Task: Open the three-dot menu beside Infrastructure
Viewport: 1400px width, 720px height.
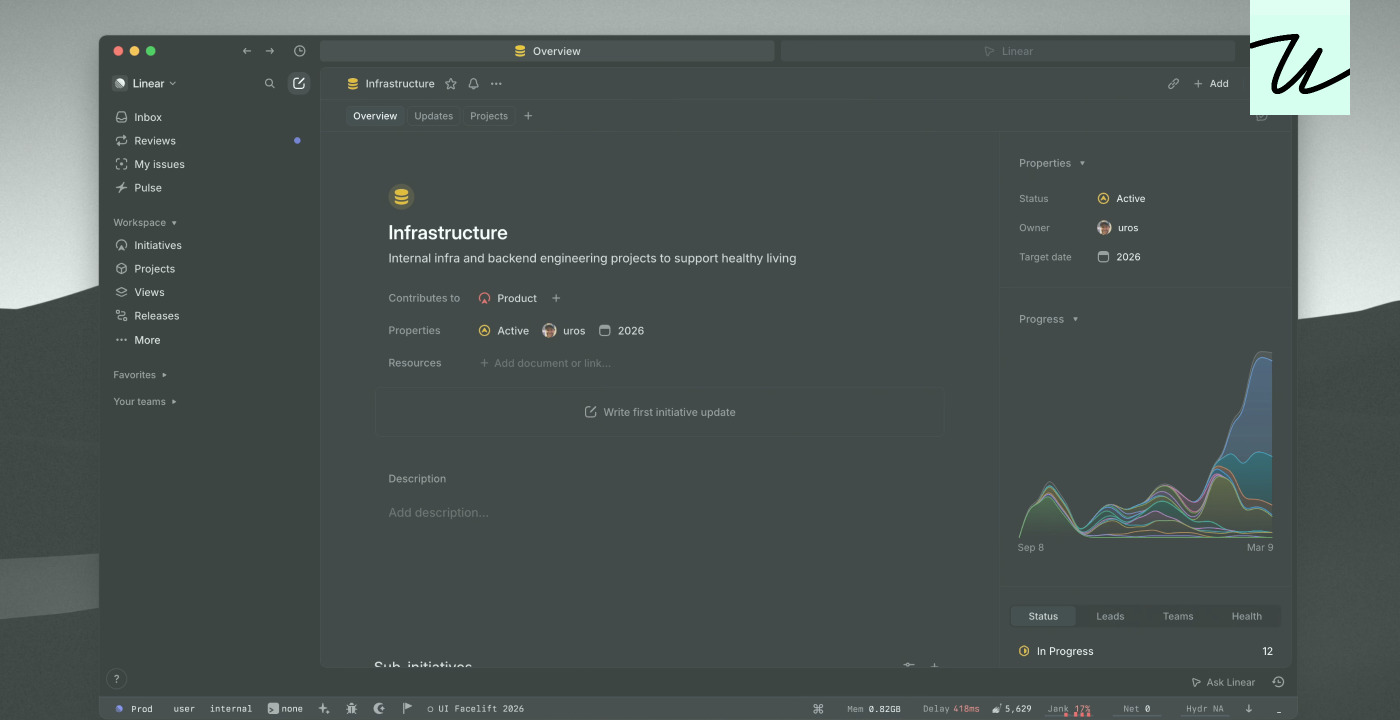Action: (x=496, y=84)
